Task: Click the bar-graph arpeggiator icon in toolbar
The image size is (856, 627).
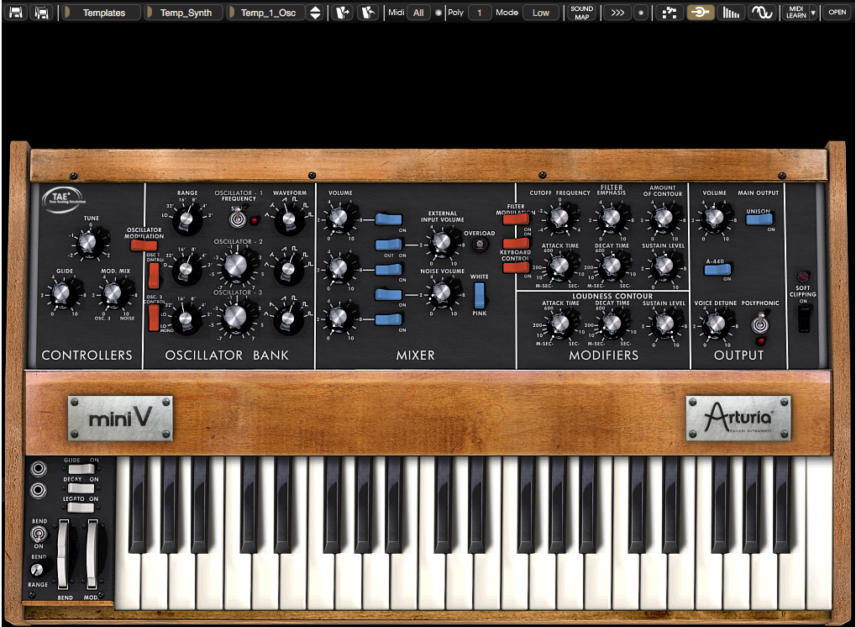Action: pos(730,13)
